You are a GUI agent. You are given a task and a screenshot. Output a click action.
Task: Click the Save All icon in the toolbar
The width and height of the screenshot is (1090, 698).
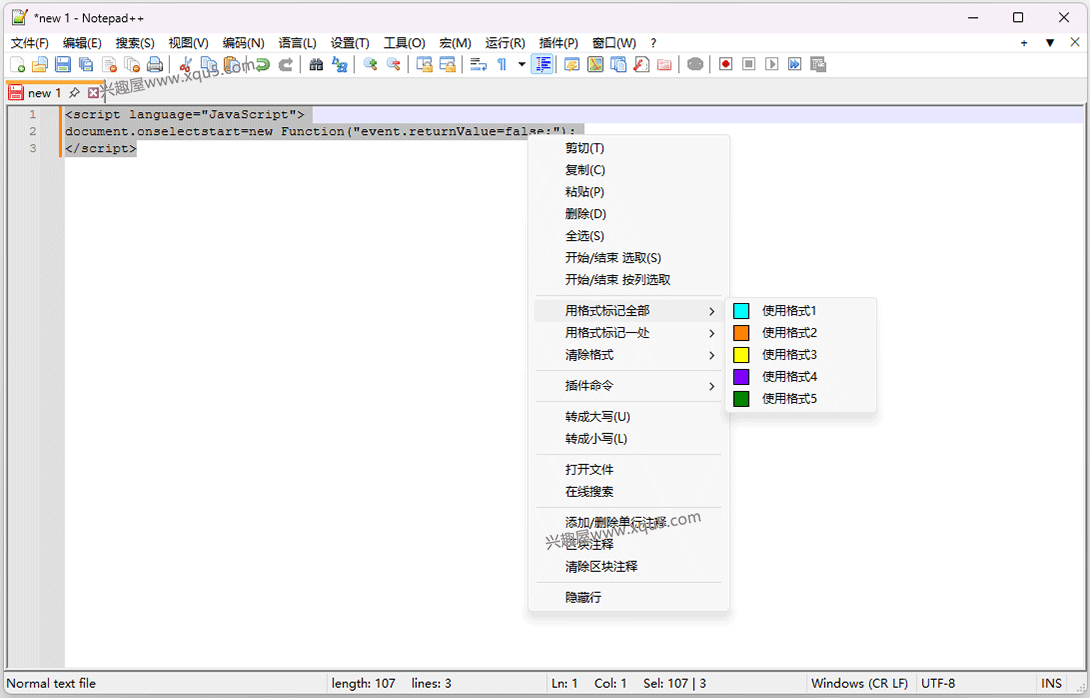click(86, 65)
